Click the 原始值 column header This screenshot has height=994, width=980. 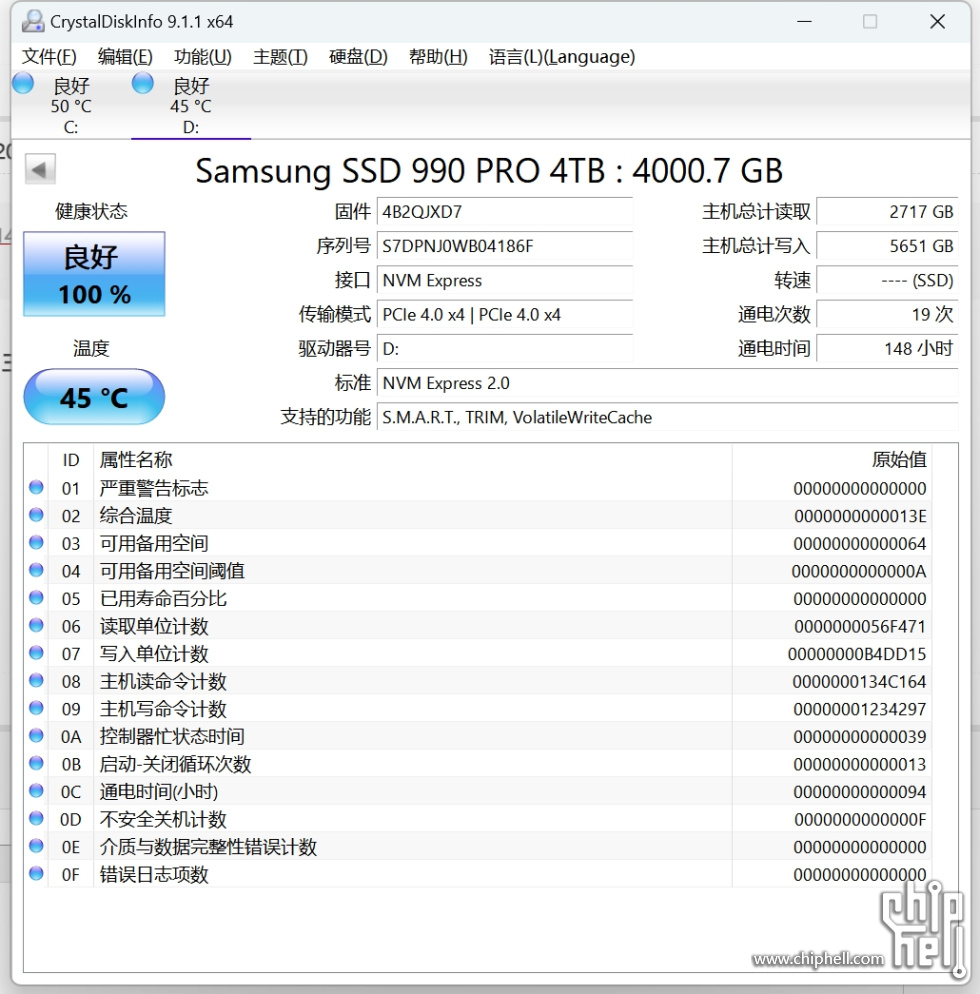click(x=832, y=460)
